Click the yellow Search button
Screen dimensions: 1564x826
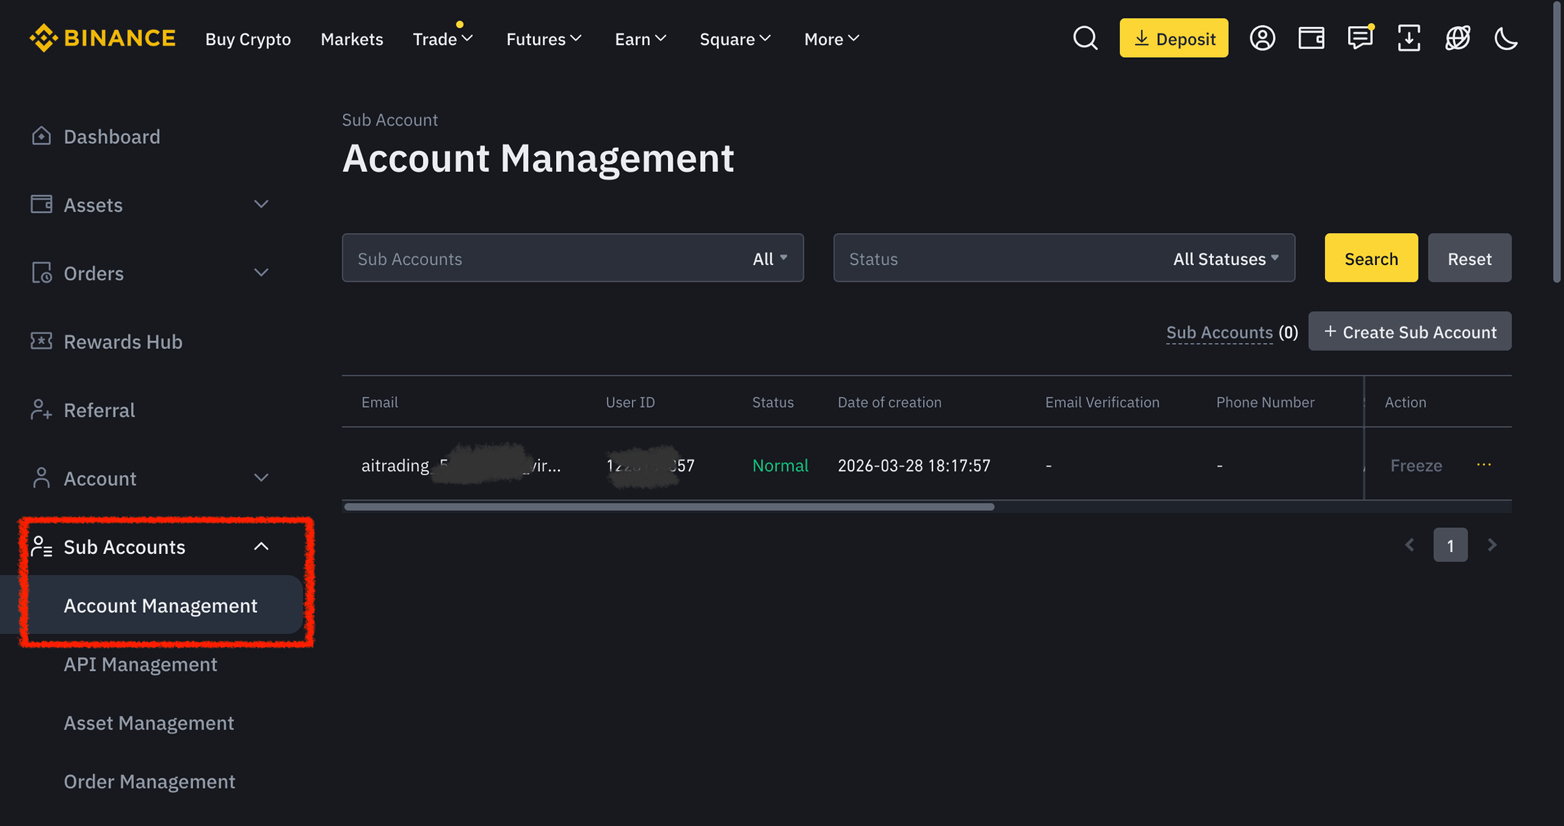1371,258
